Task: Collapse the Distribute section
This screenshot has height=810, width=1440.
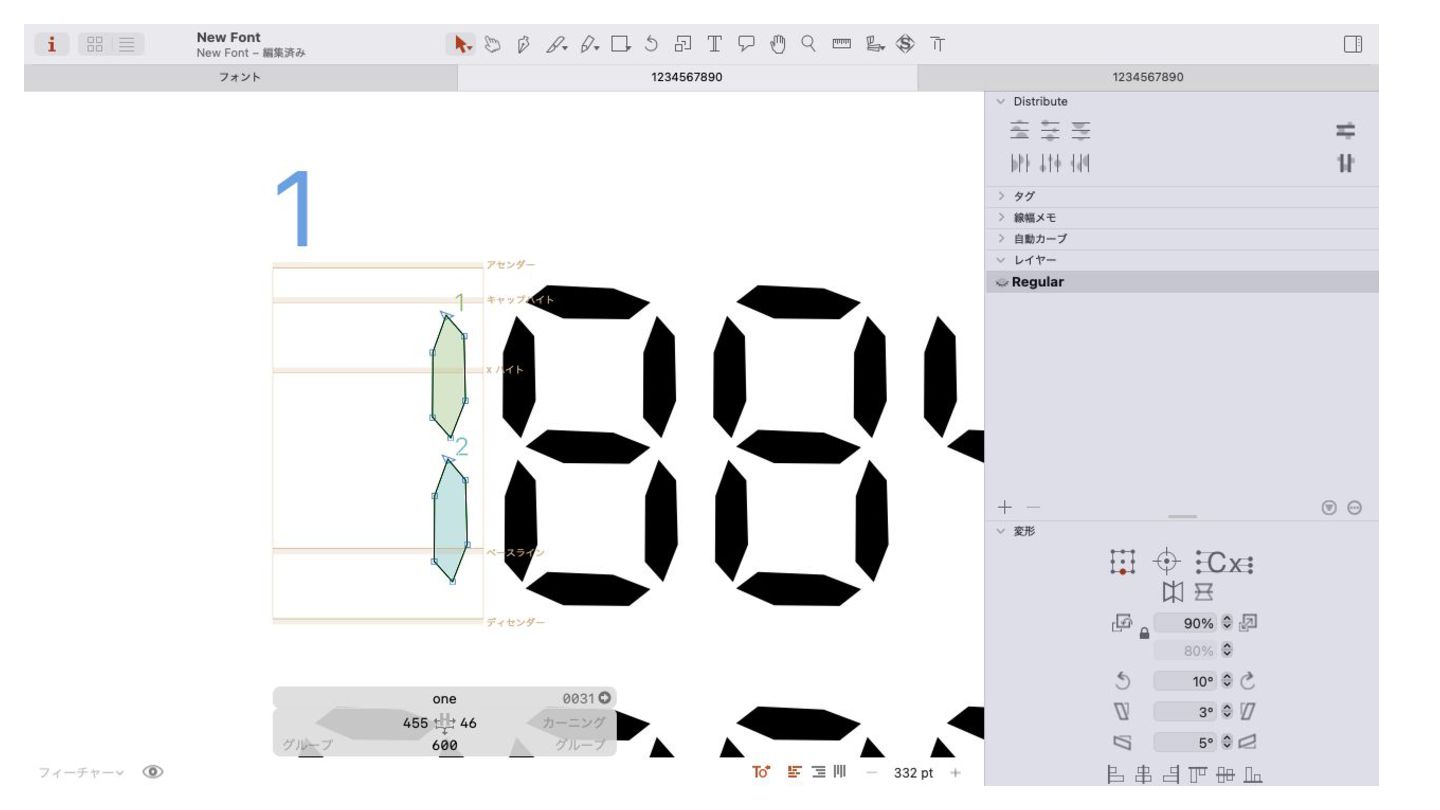Action: [1001, 102]
